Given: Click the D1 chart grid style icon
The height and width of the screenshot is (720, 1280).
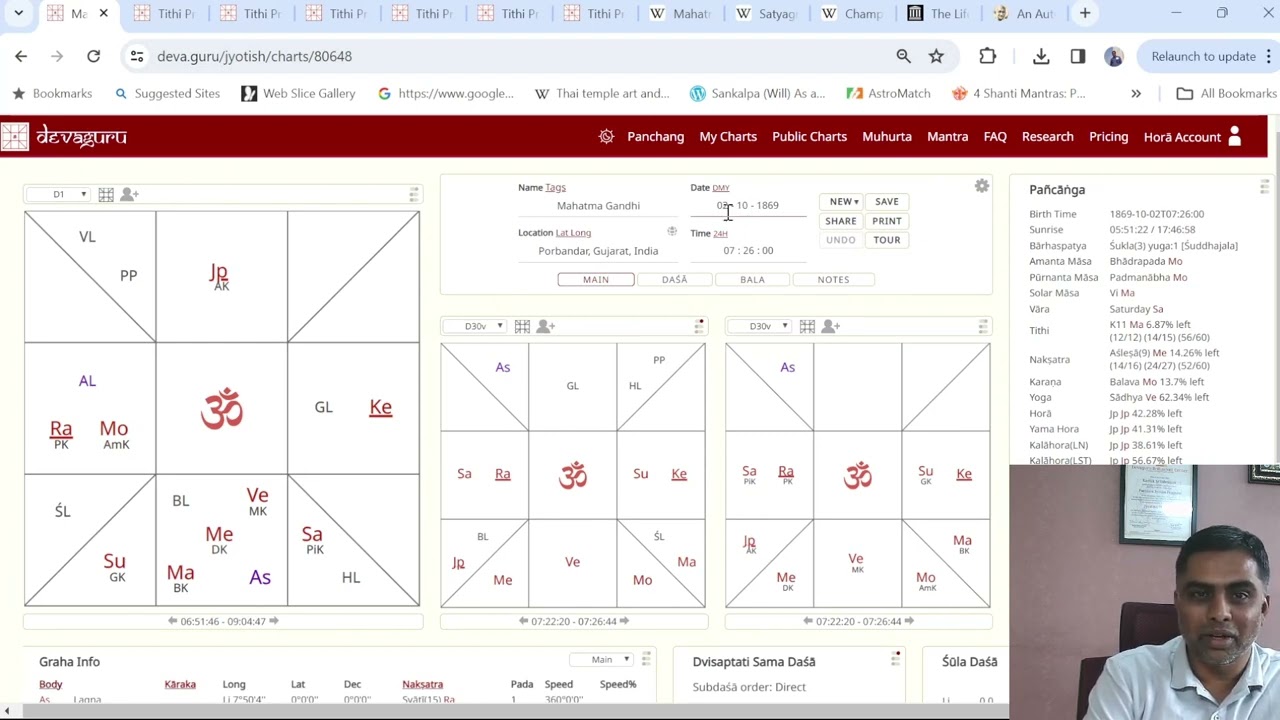Looking at the screenshot, I should (106, 194).
